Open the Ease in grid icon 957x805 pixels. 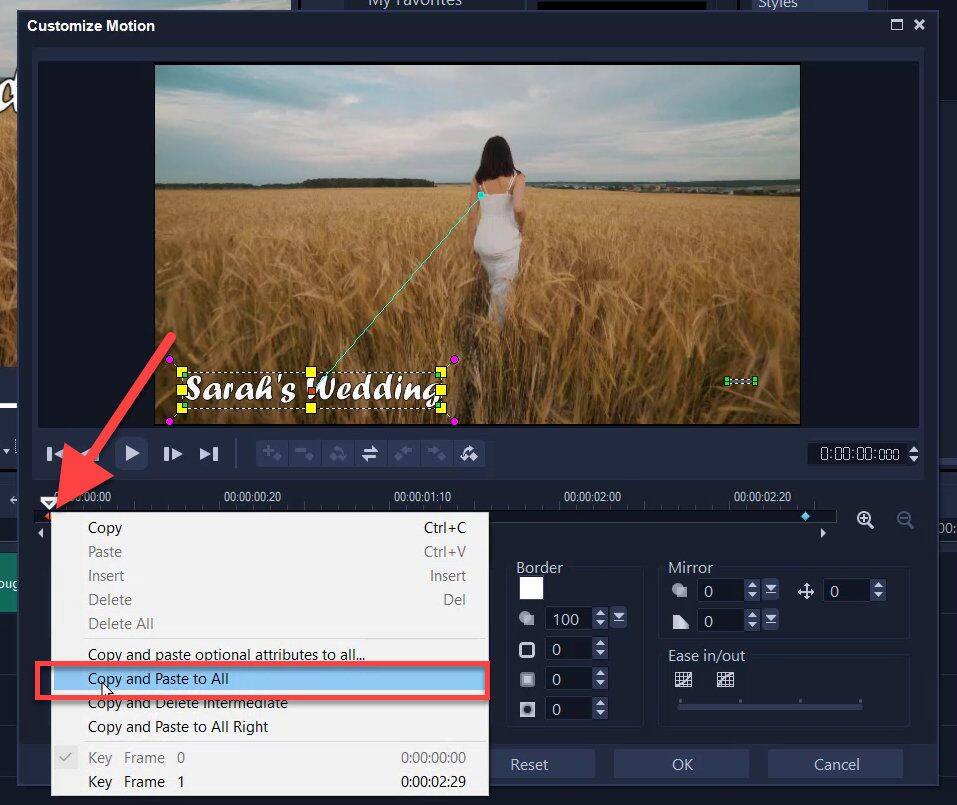pyautogui.click(x=684, y=679)
